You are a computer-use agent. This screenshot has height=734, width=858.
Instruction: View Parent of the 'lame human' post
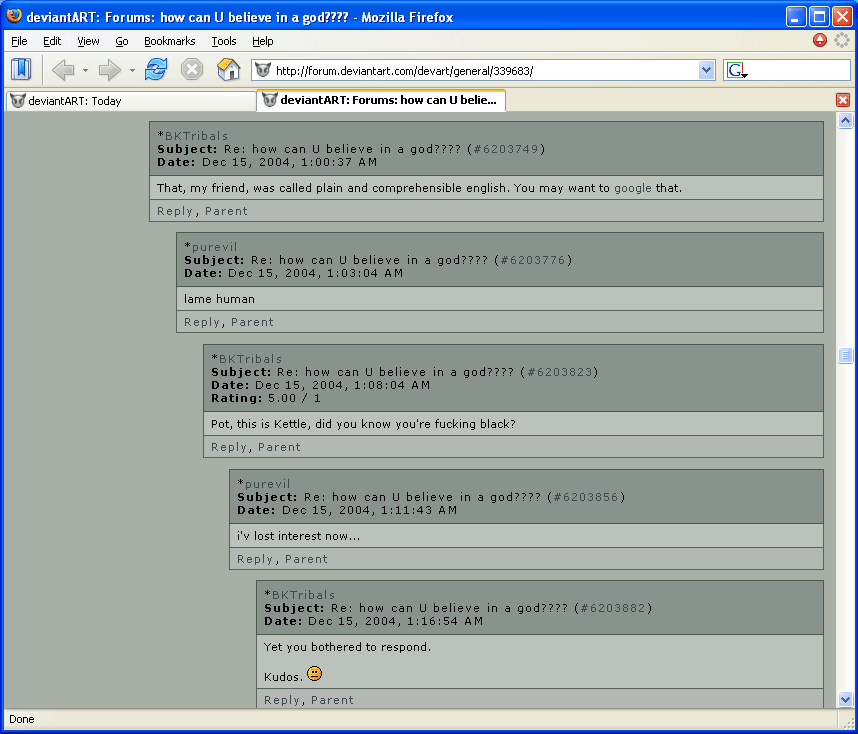click(252, 322)
